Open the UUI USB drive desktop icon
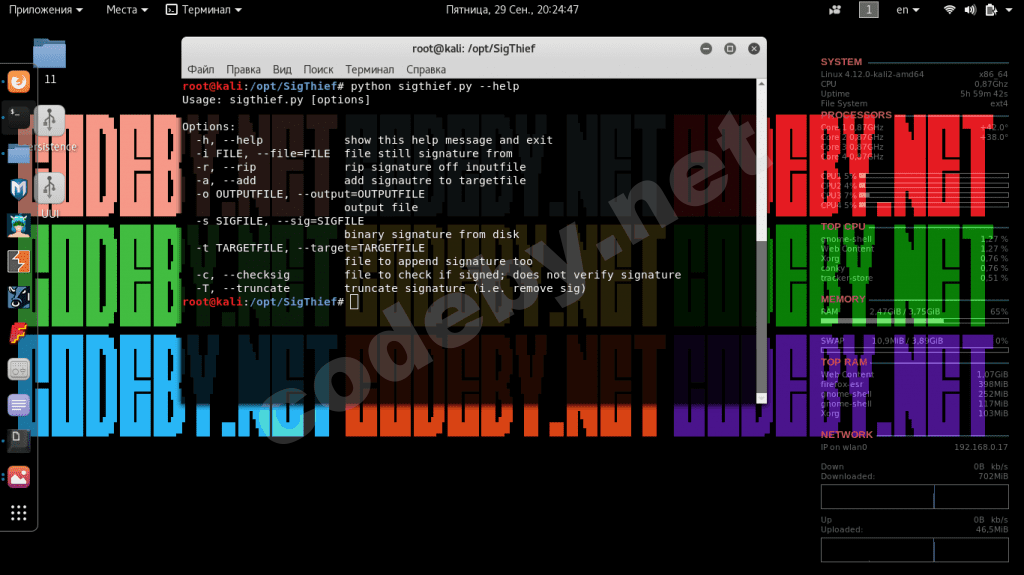Viewport: 1024px width, 575px height. (50, 195)
